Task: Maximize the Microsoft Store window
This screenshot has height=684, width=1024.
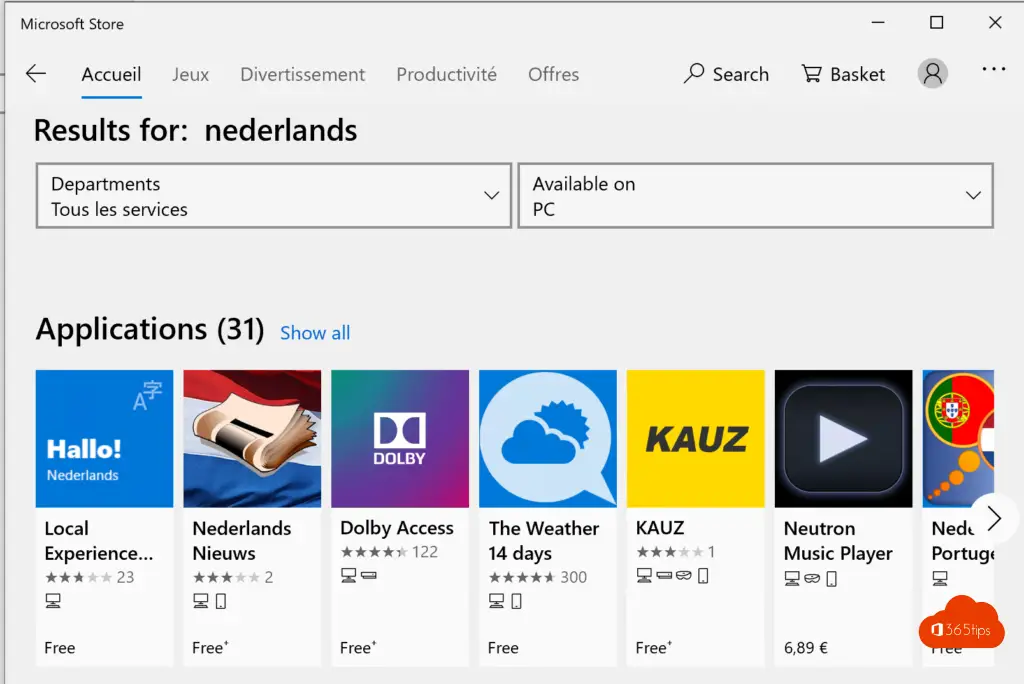Action: coord(936,23)
